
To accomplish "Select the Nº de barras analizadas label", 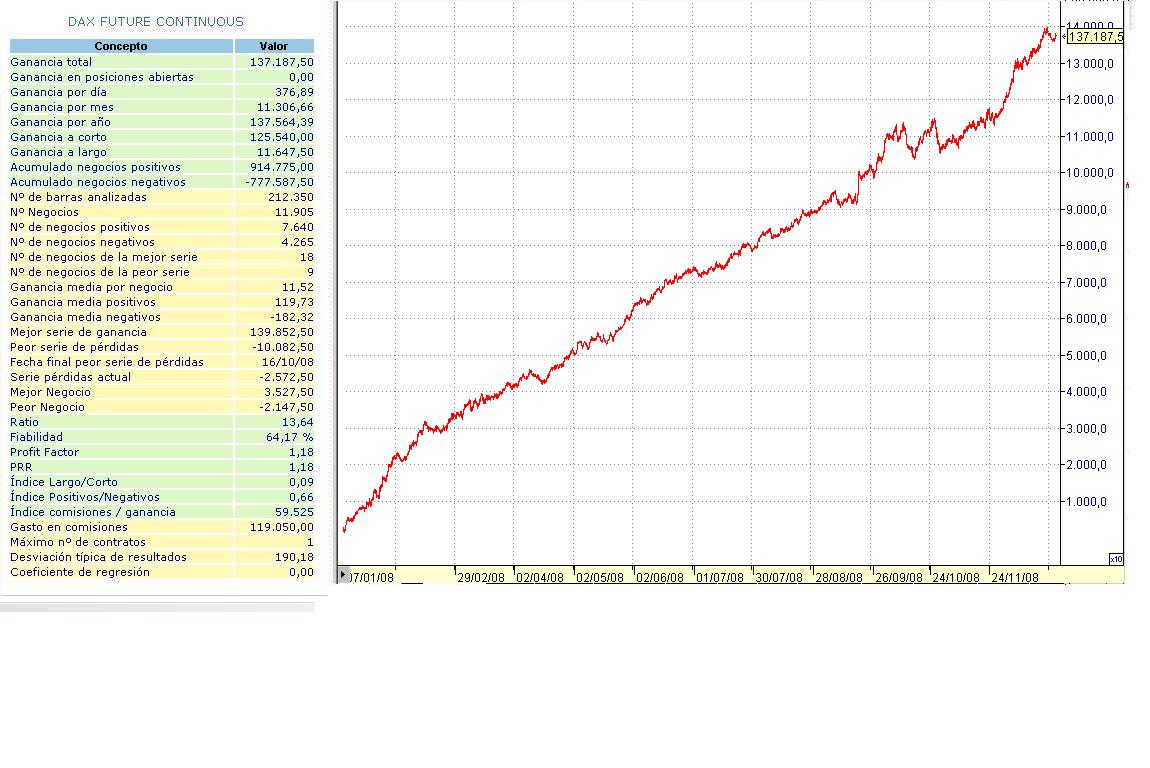I will [78, 197].
